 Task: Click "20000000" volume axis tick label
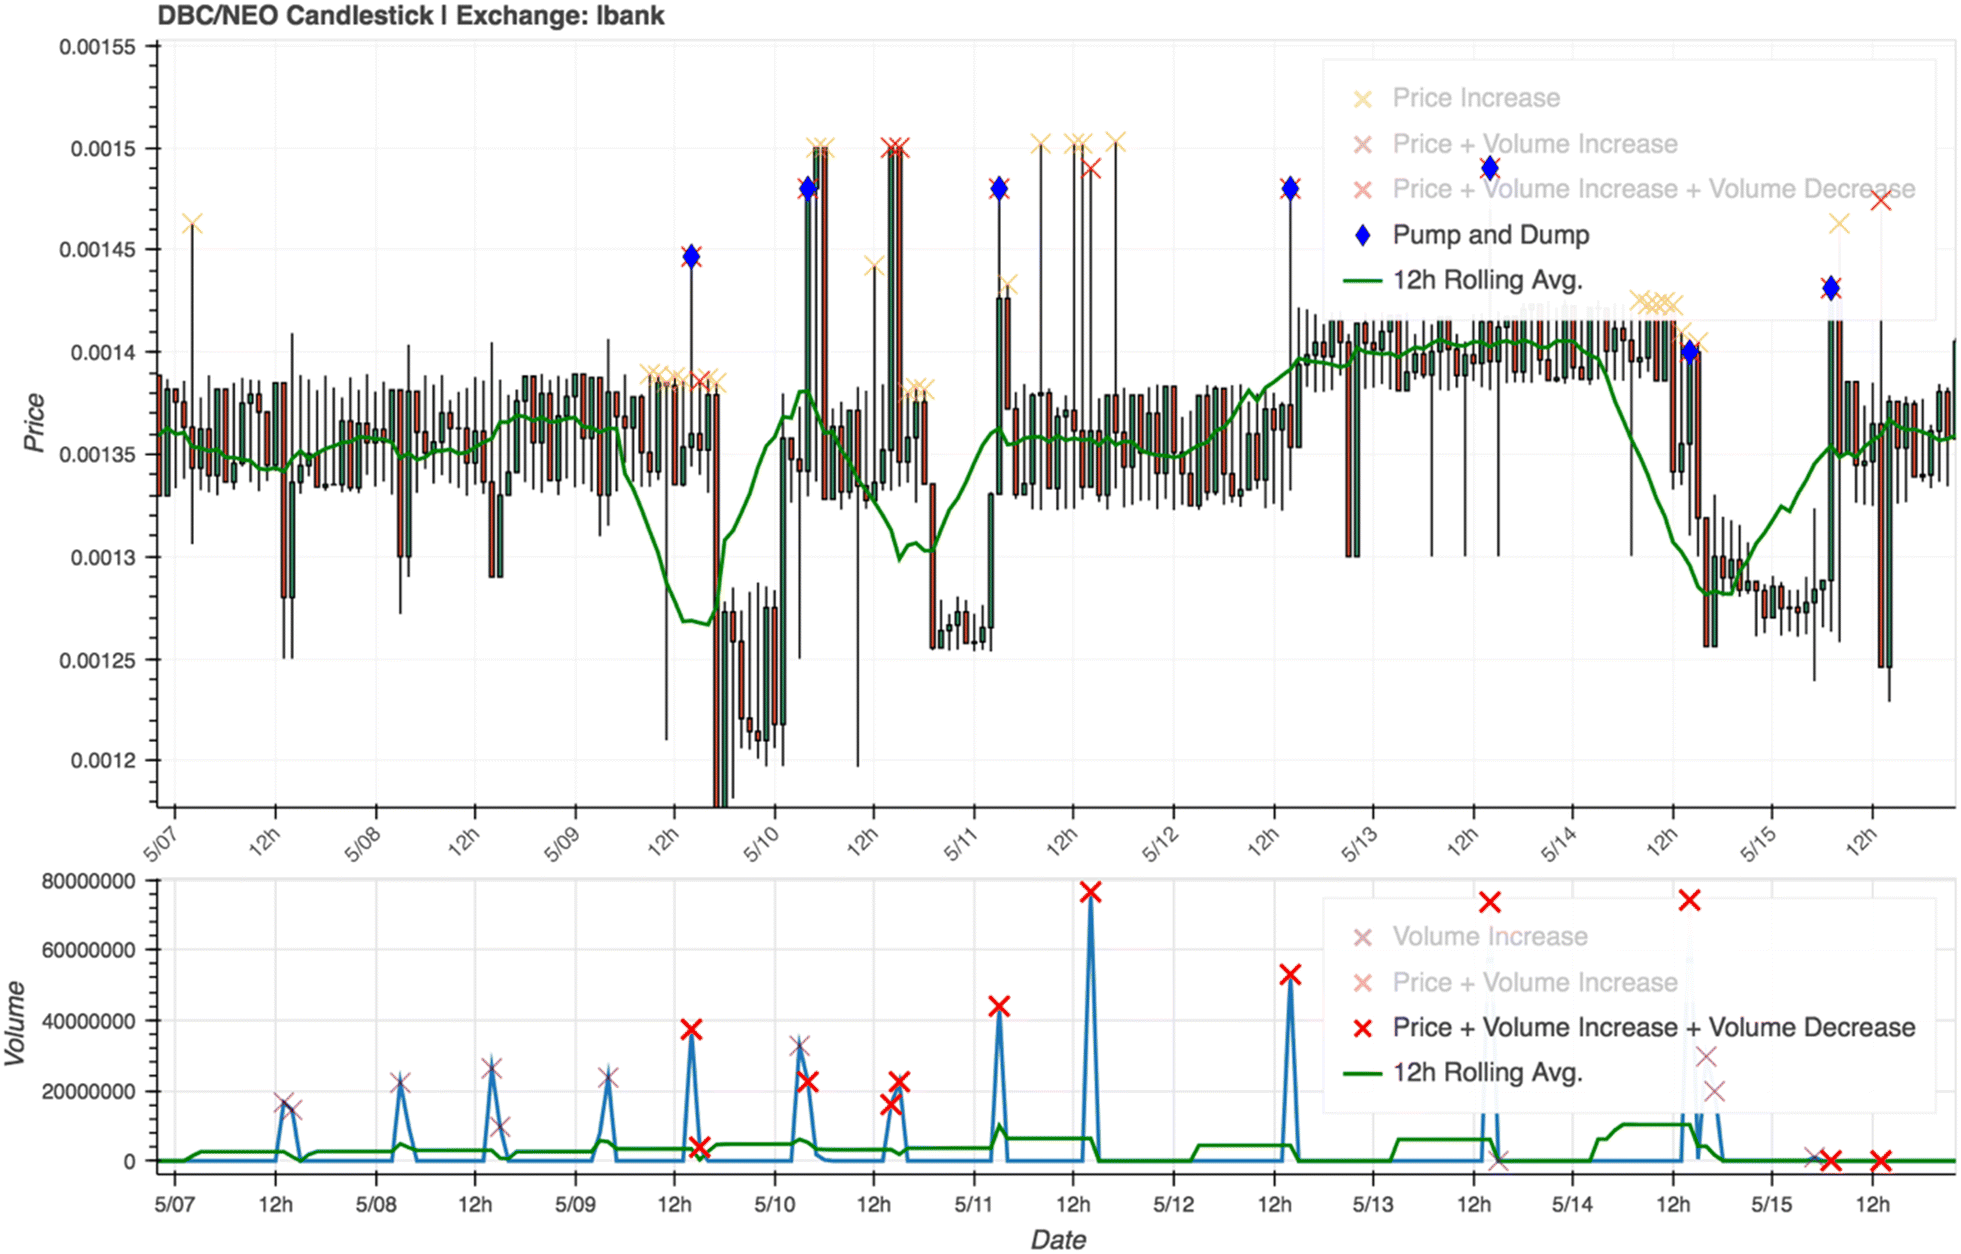pyautogui.click(x=88, y=1091)
